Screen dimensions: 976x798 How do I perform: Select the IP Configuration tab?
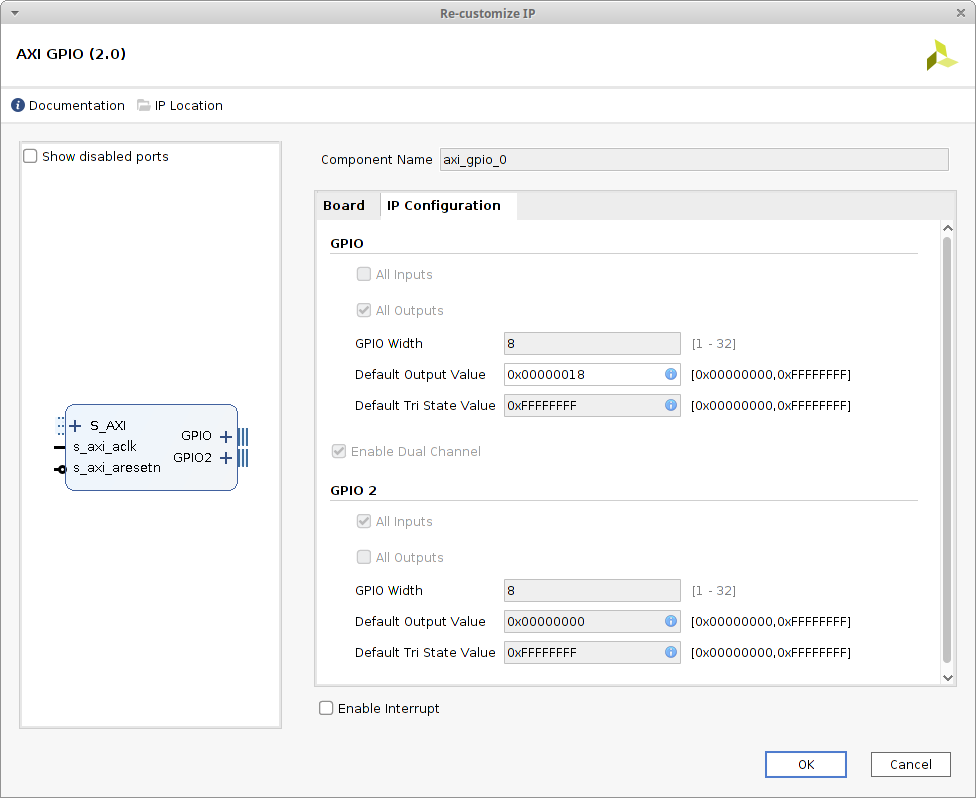444,206
